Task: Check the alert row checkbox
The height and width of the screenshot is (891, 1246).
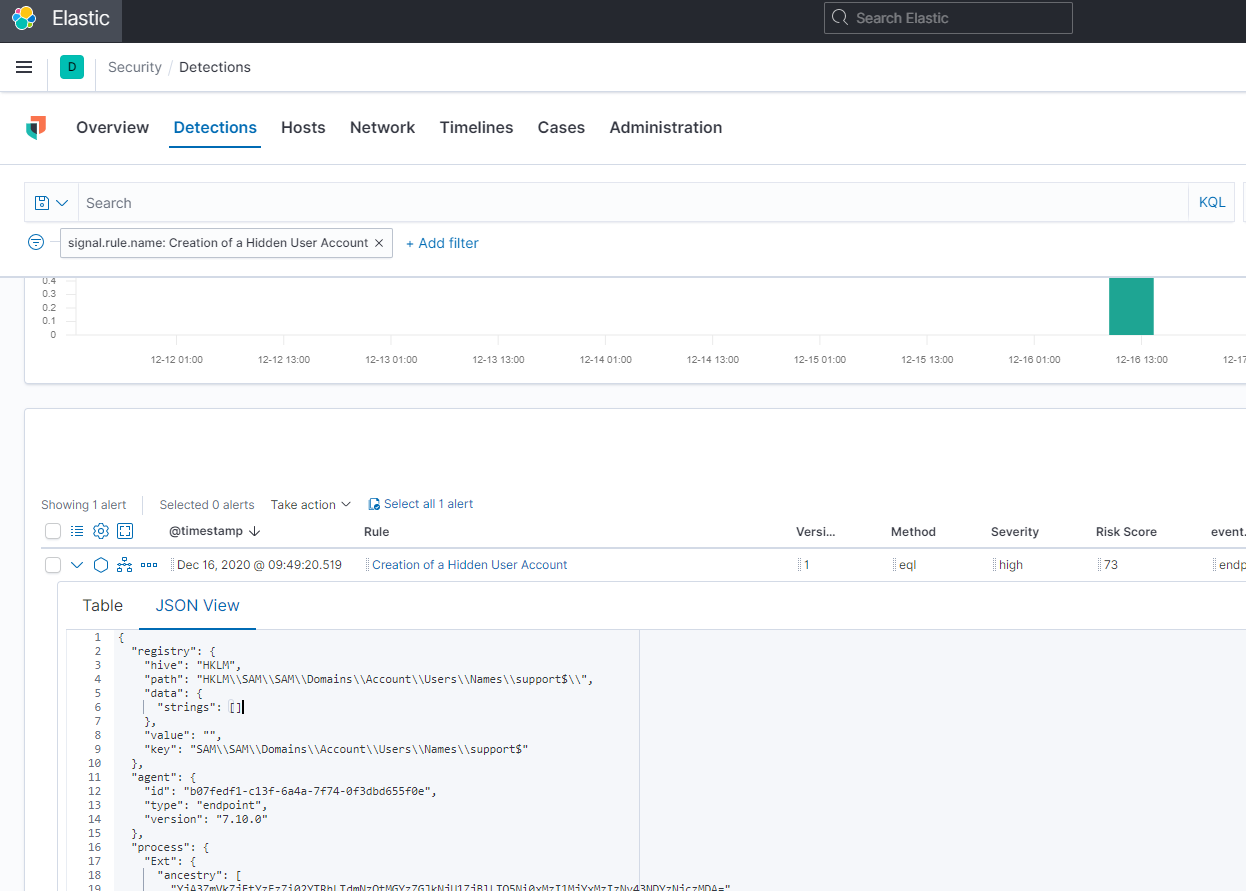Action: click(53, 565)
